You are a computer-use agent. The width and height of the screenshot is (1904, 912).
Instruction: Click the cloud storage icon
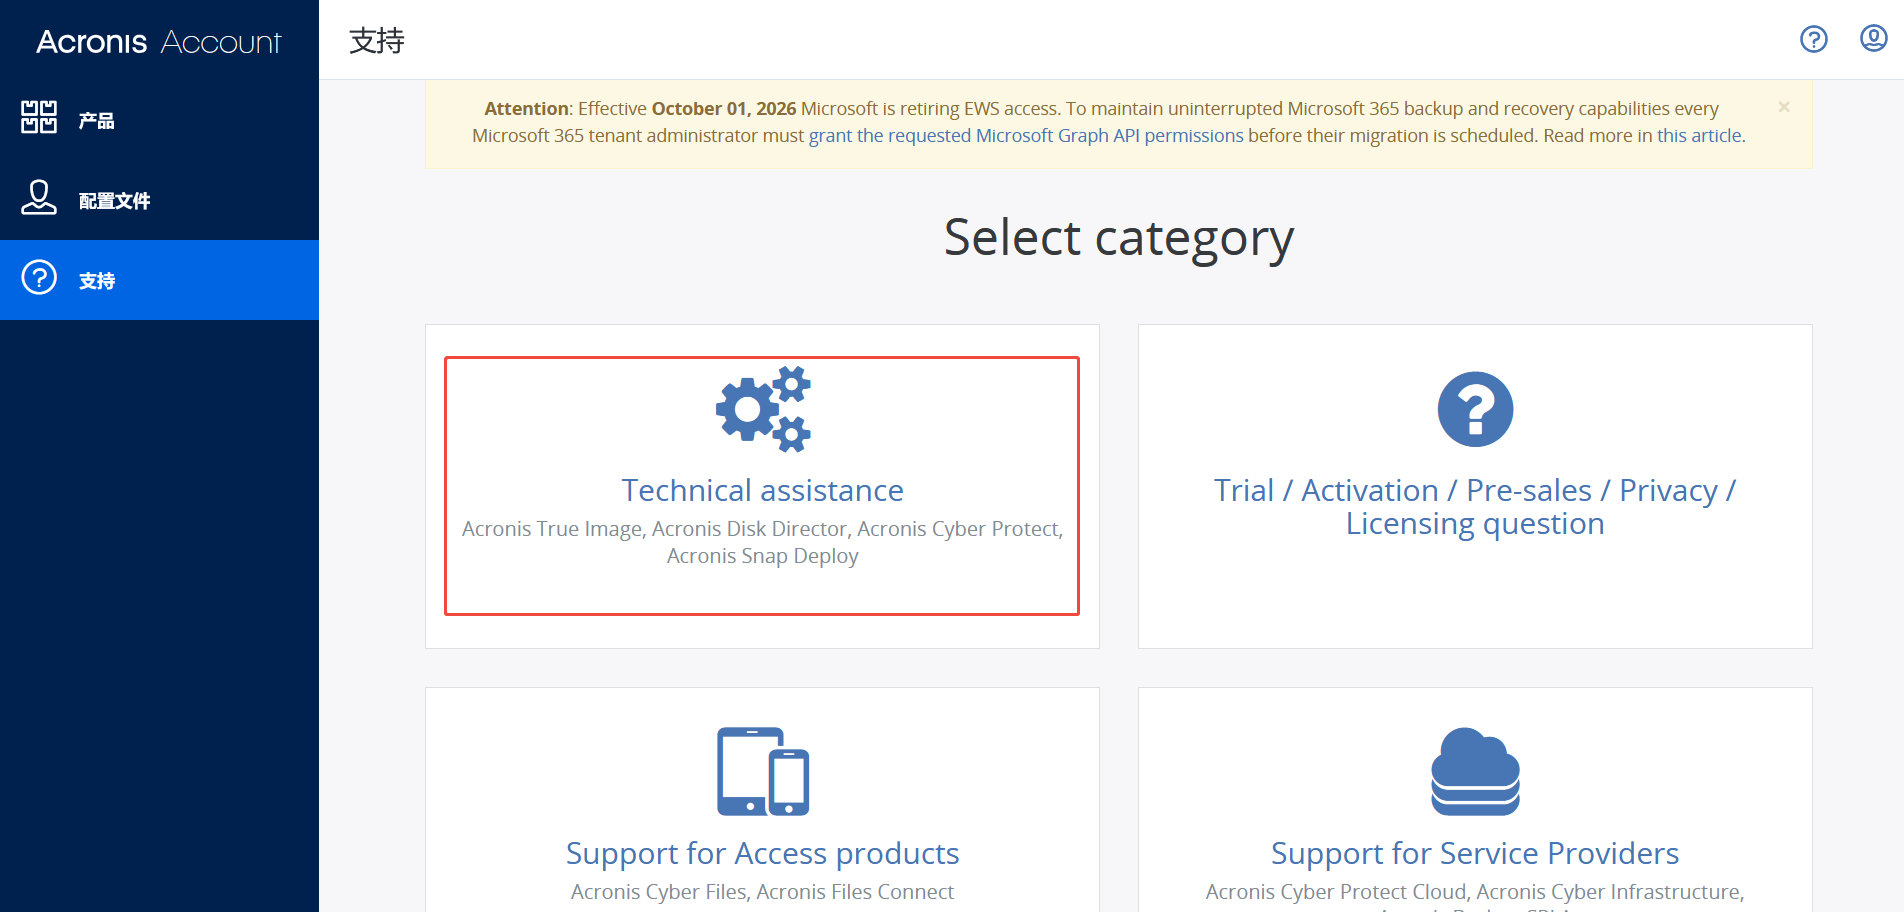(x=1475, y=771)
